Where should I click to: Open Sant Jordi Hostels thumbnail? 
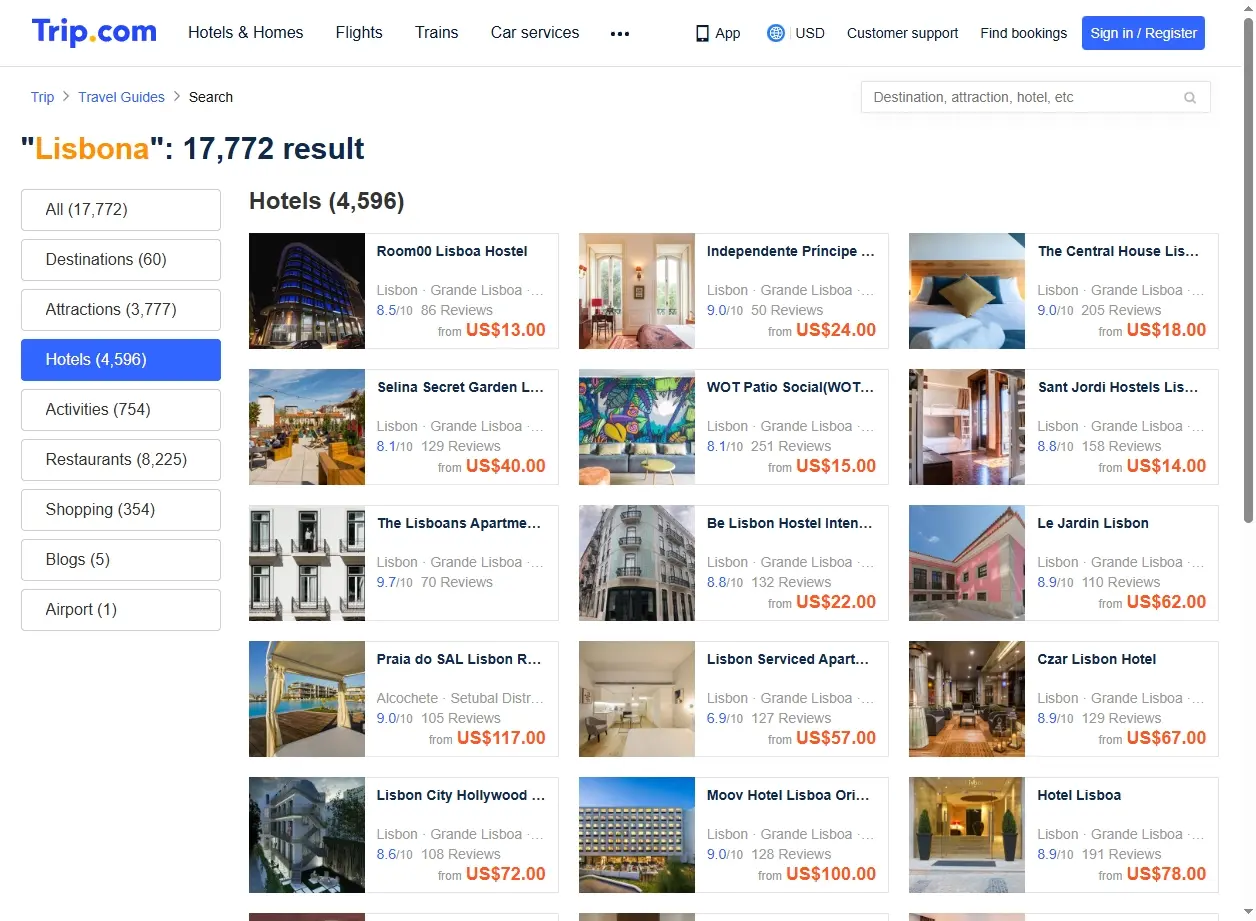click(967, 427)
